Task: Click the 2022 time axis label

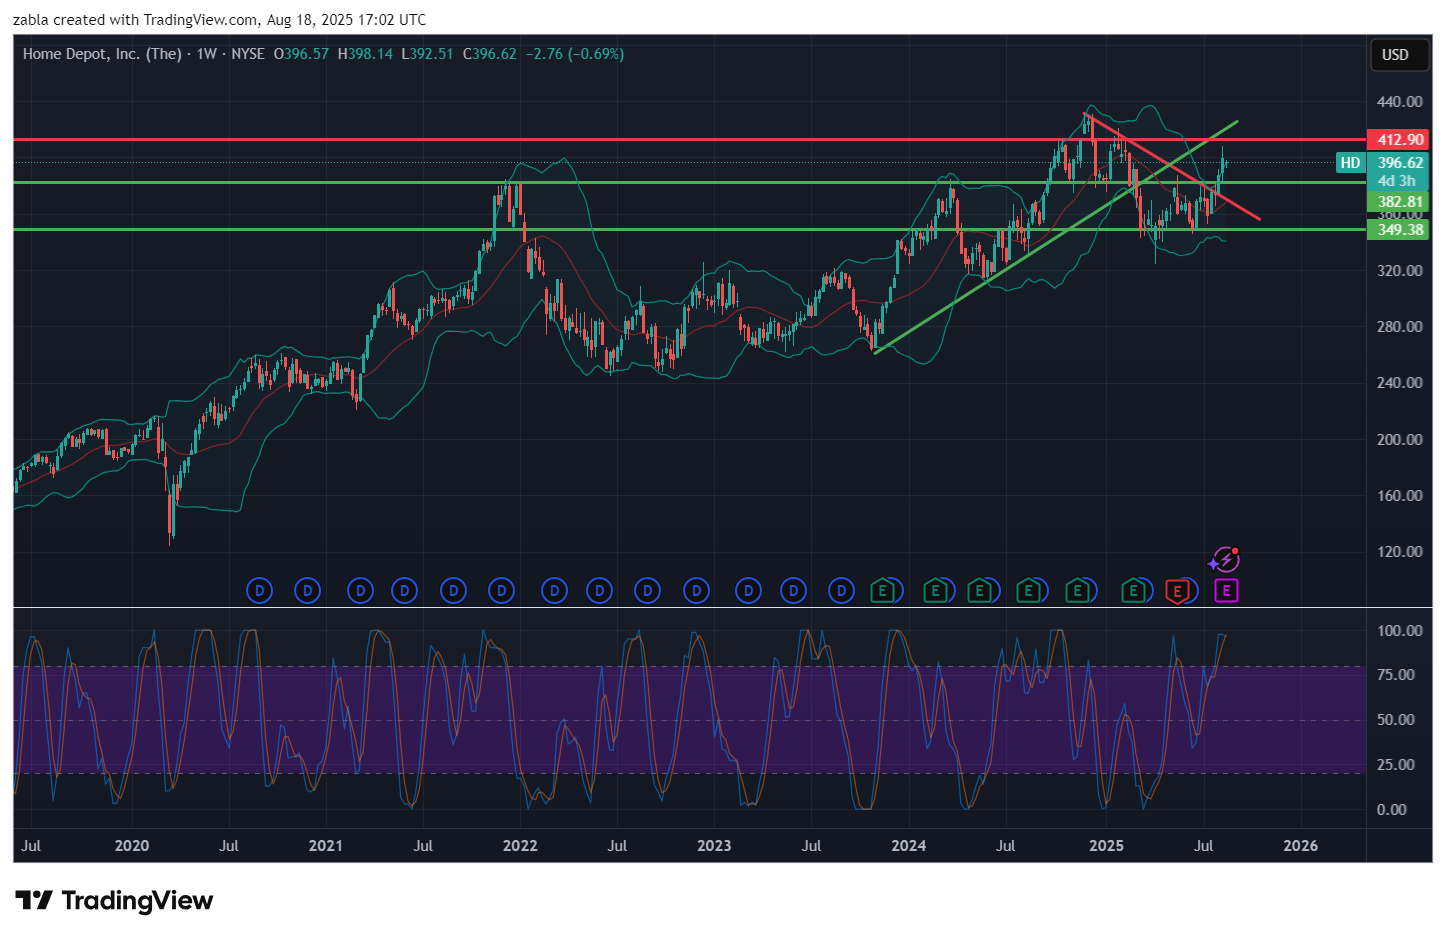Action: [520, 846]
